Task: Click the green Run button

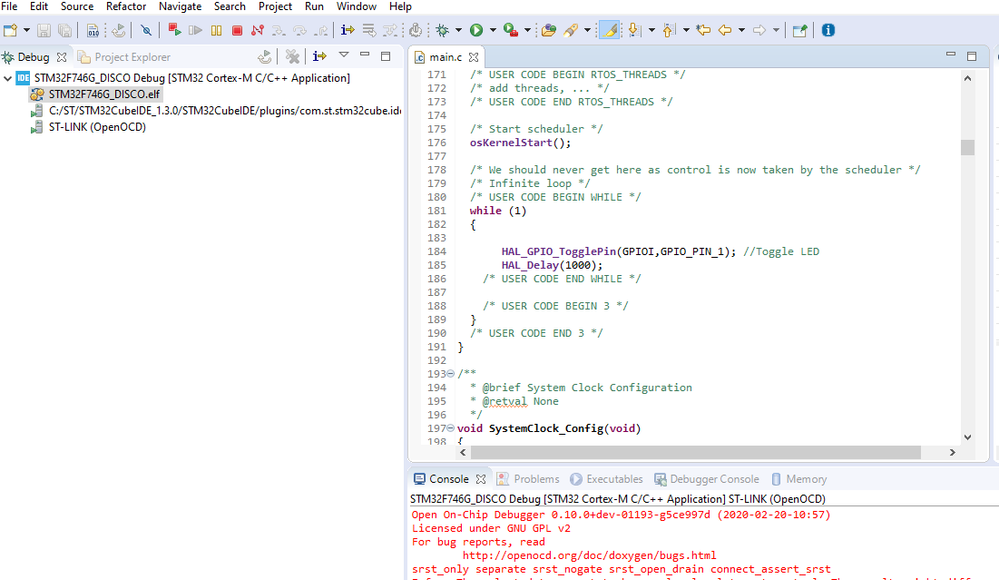Action: (476, 30)
